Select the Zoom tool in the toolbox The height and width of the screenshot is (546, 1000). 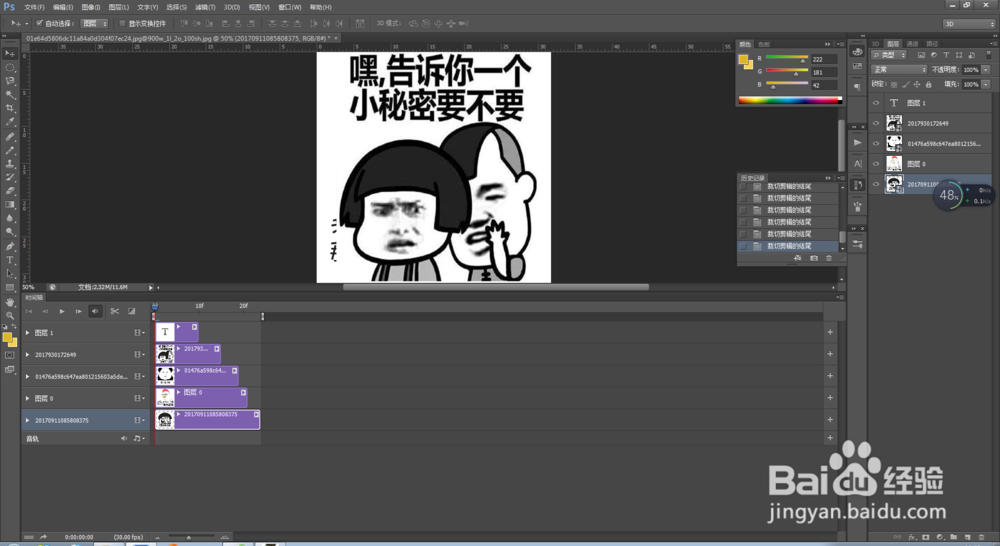click(x=10, y=315)
